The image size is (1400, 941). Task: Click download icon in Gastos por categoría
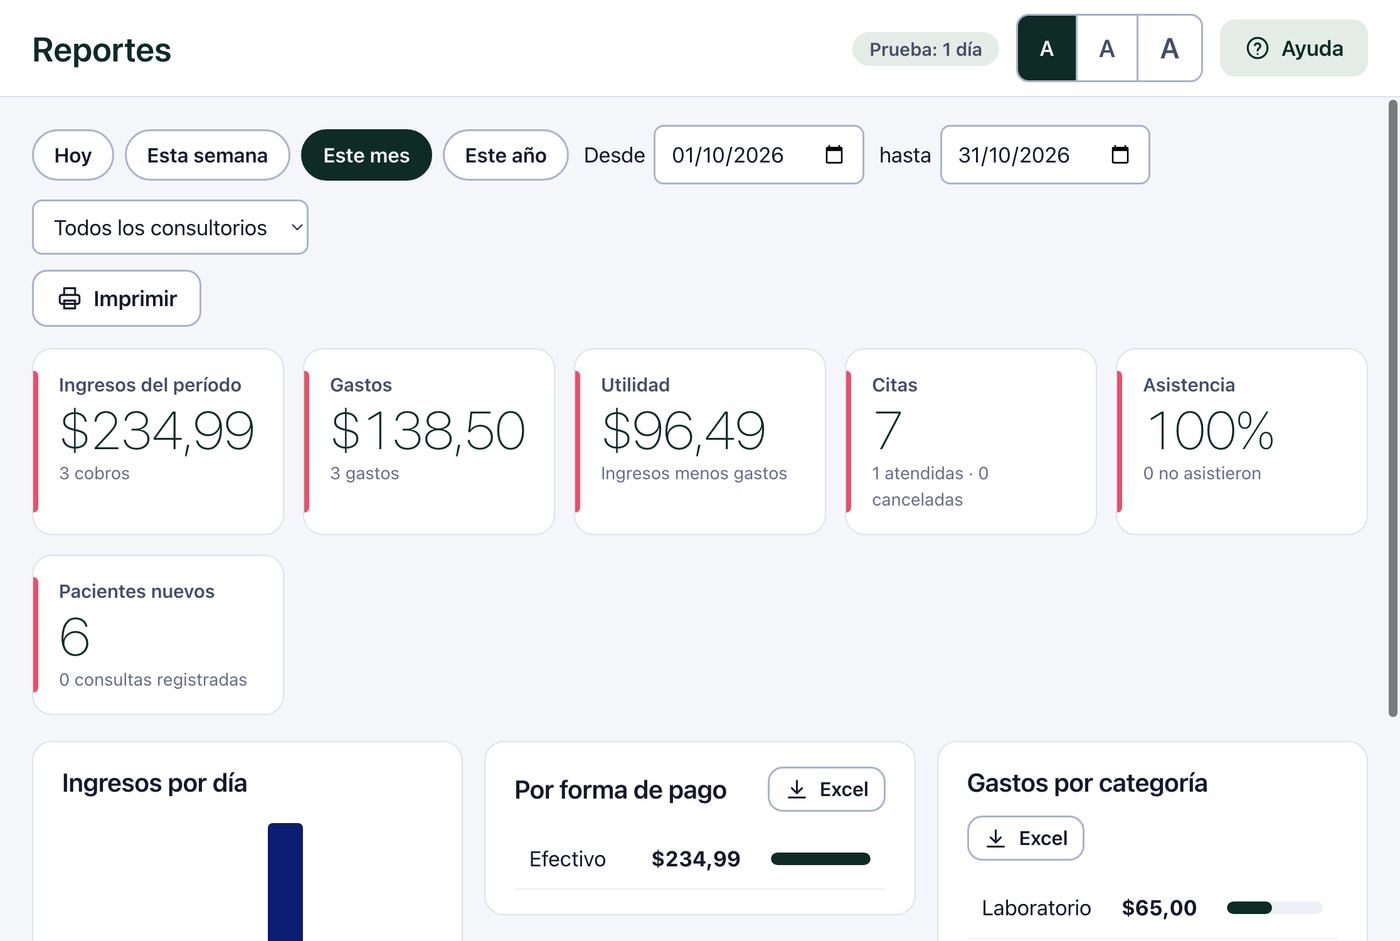[x=996, y=838]
